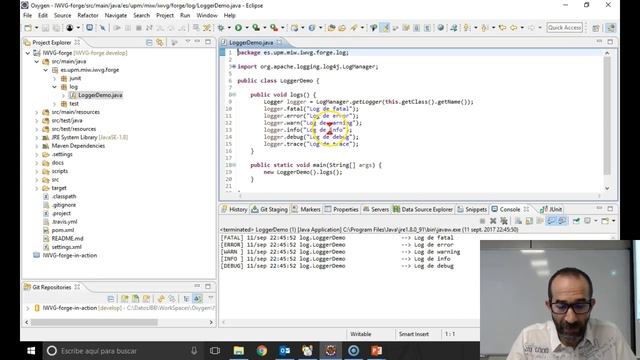Toggle Mark Occurrences highlighter in toolbar
Image resolution: width=640 pixels, height=360 pixels.
click(x=384, y=28)
